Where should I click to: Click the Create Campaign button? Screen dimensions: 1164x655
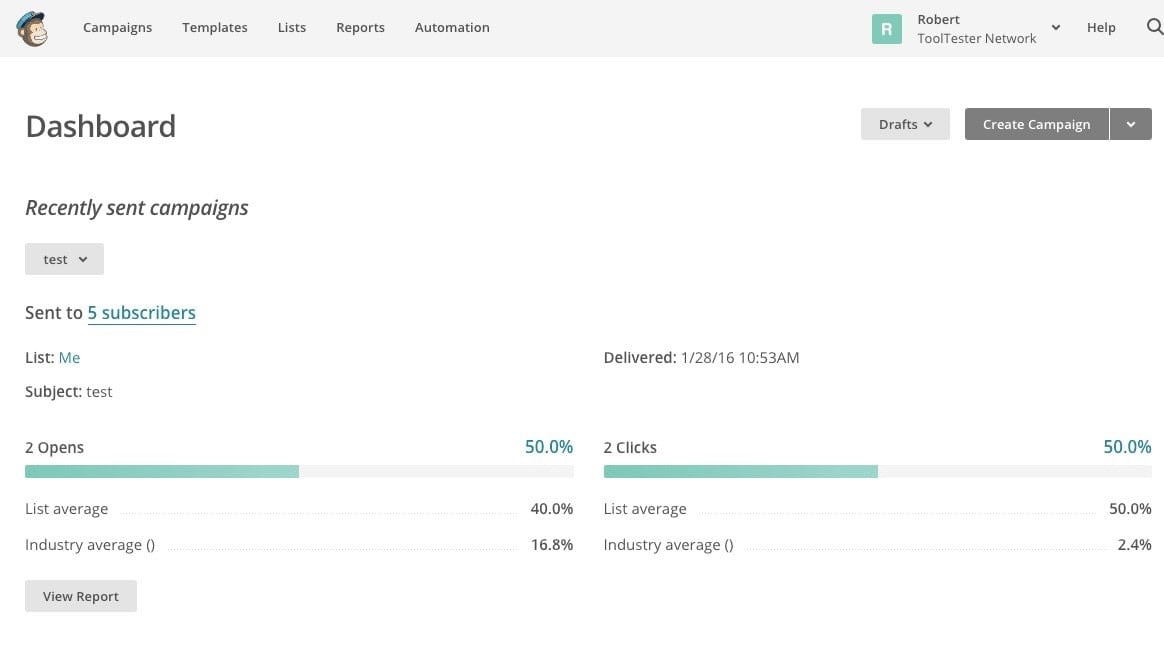pyautogui.click(x=1036, y=124)
